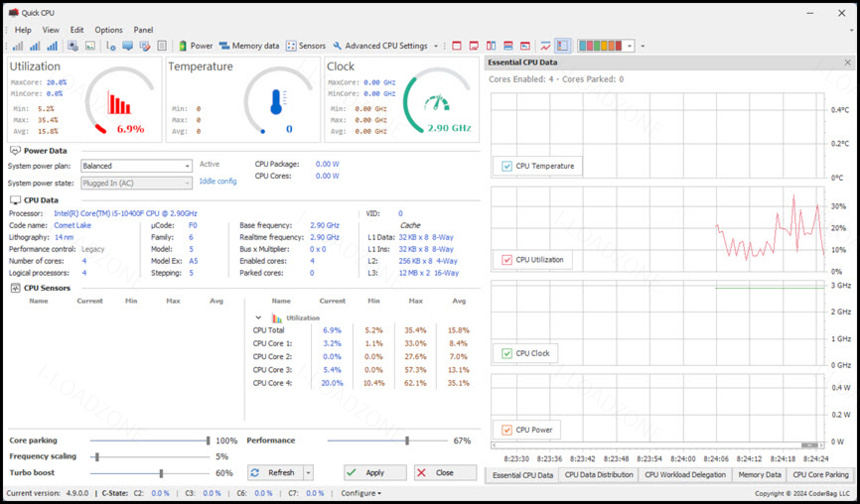This screenshot has width=860, height=504.
Task: Adjust the Core parking slider
Action: 149,441
